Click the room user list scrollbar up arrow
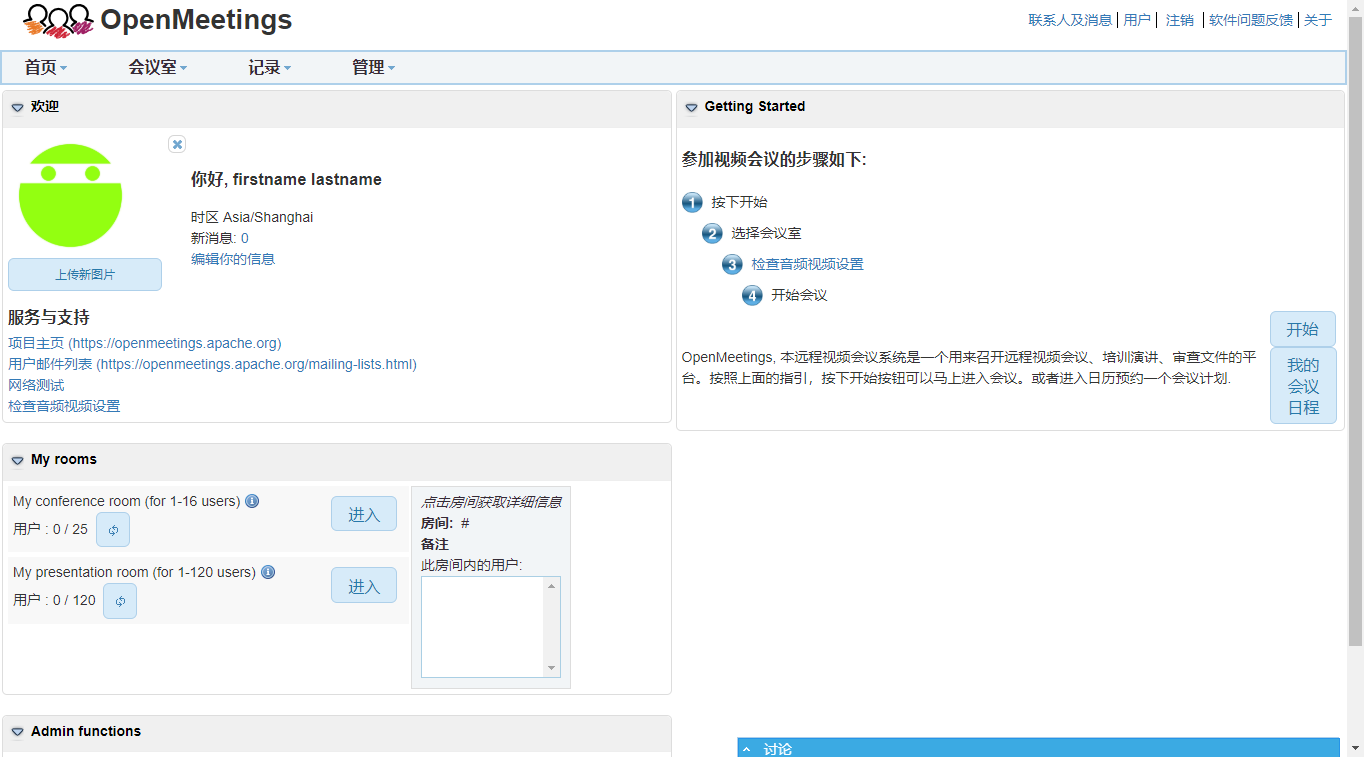This screenshot has width=1364, height=757. [x=551, y=586]
